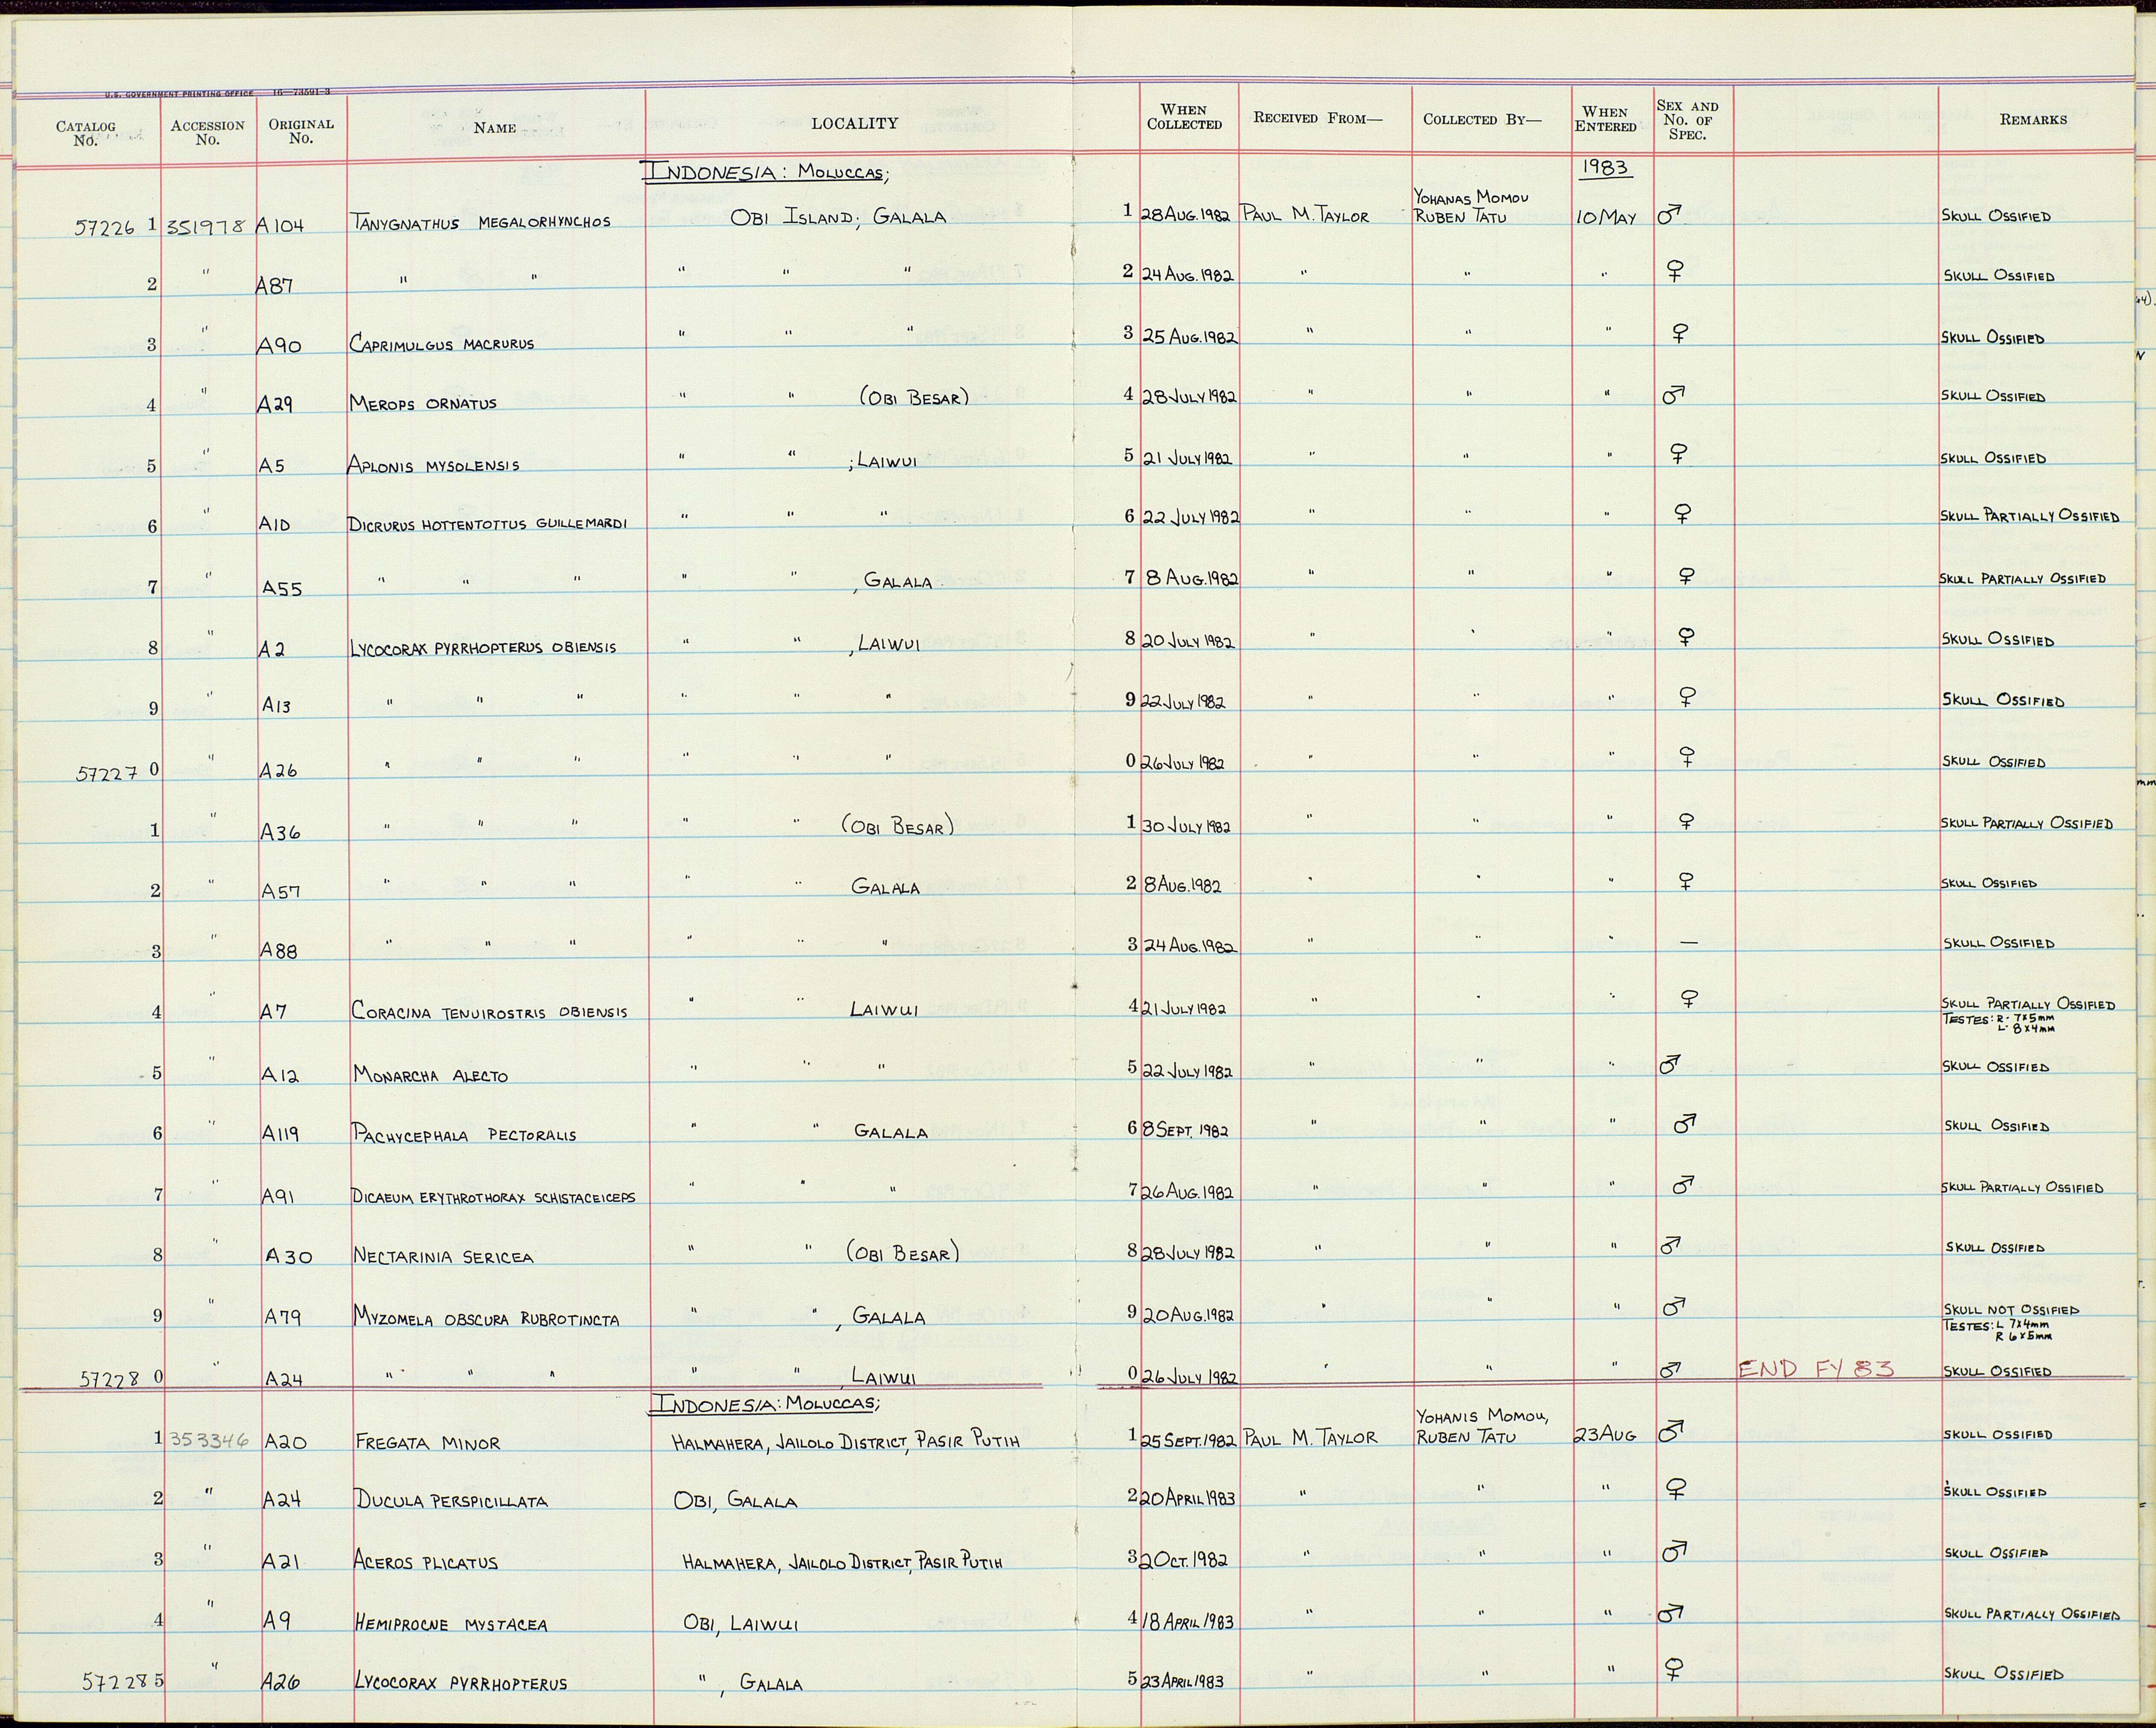2156x1728 pixels.
Task: Select the name Hemiprocne mystacea
Action: tap(451, 1624)
